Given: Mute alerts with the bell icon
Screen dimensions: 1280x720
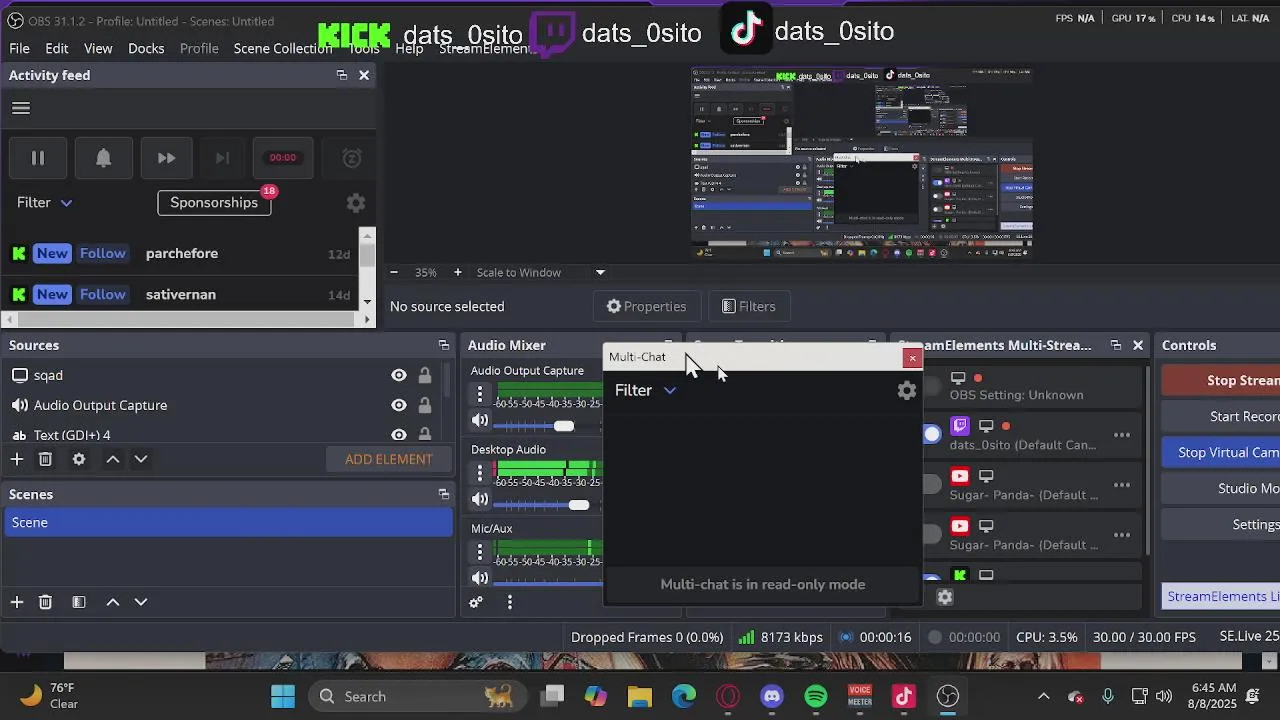Looking at the screenshot, I should pyautogui.click(x=103, y=158).
